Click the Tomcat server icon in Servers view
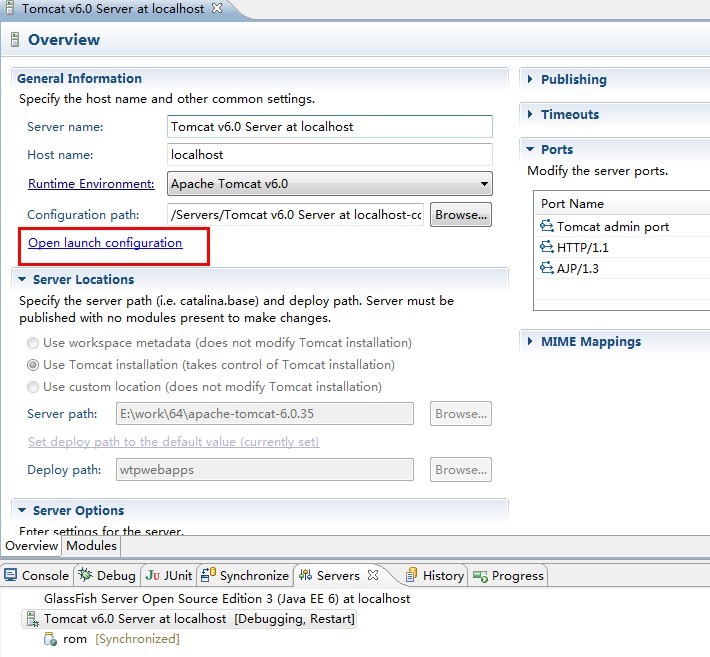 (x=32, y=619)
